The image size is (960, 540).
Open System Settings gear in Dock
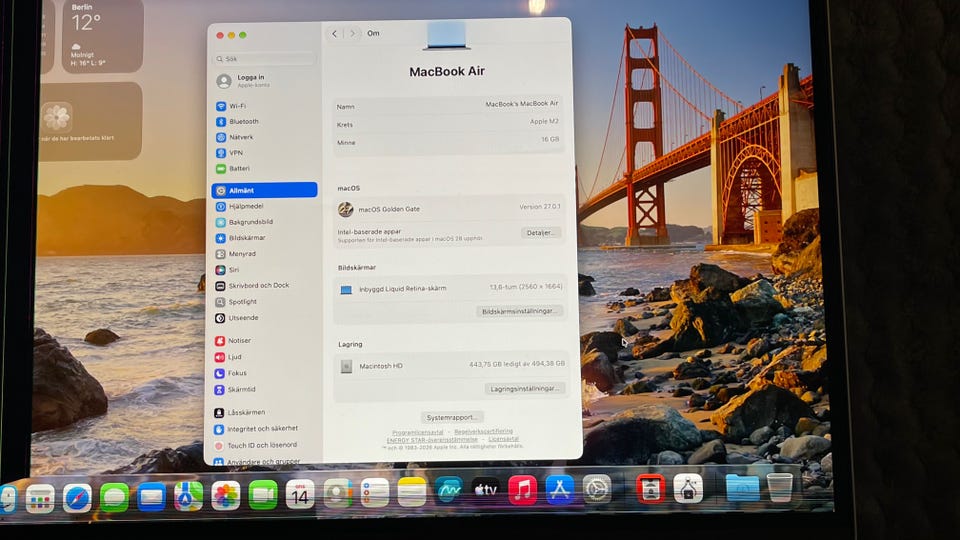pos(597,489)
